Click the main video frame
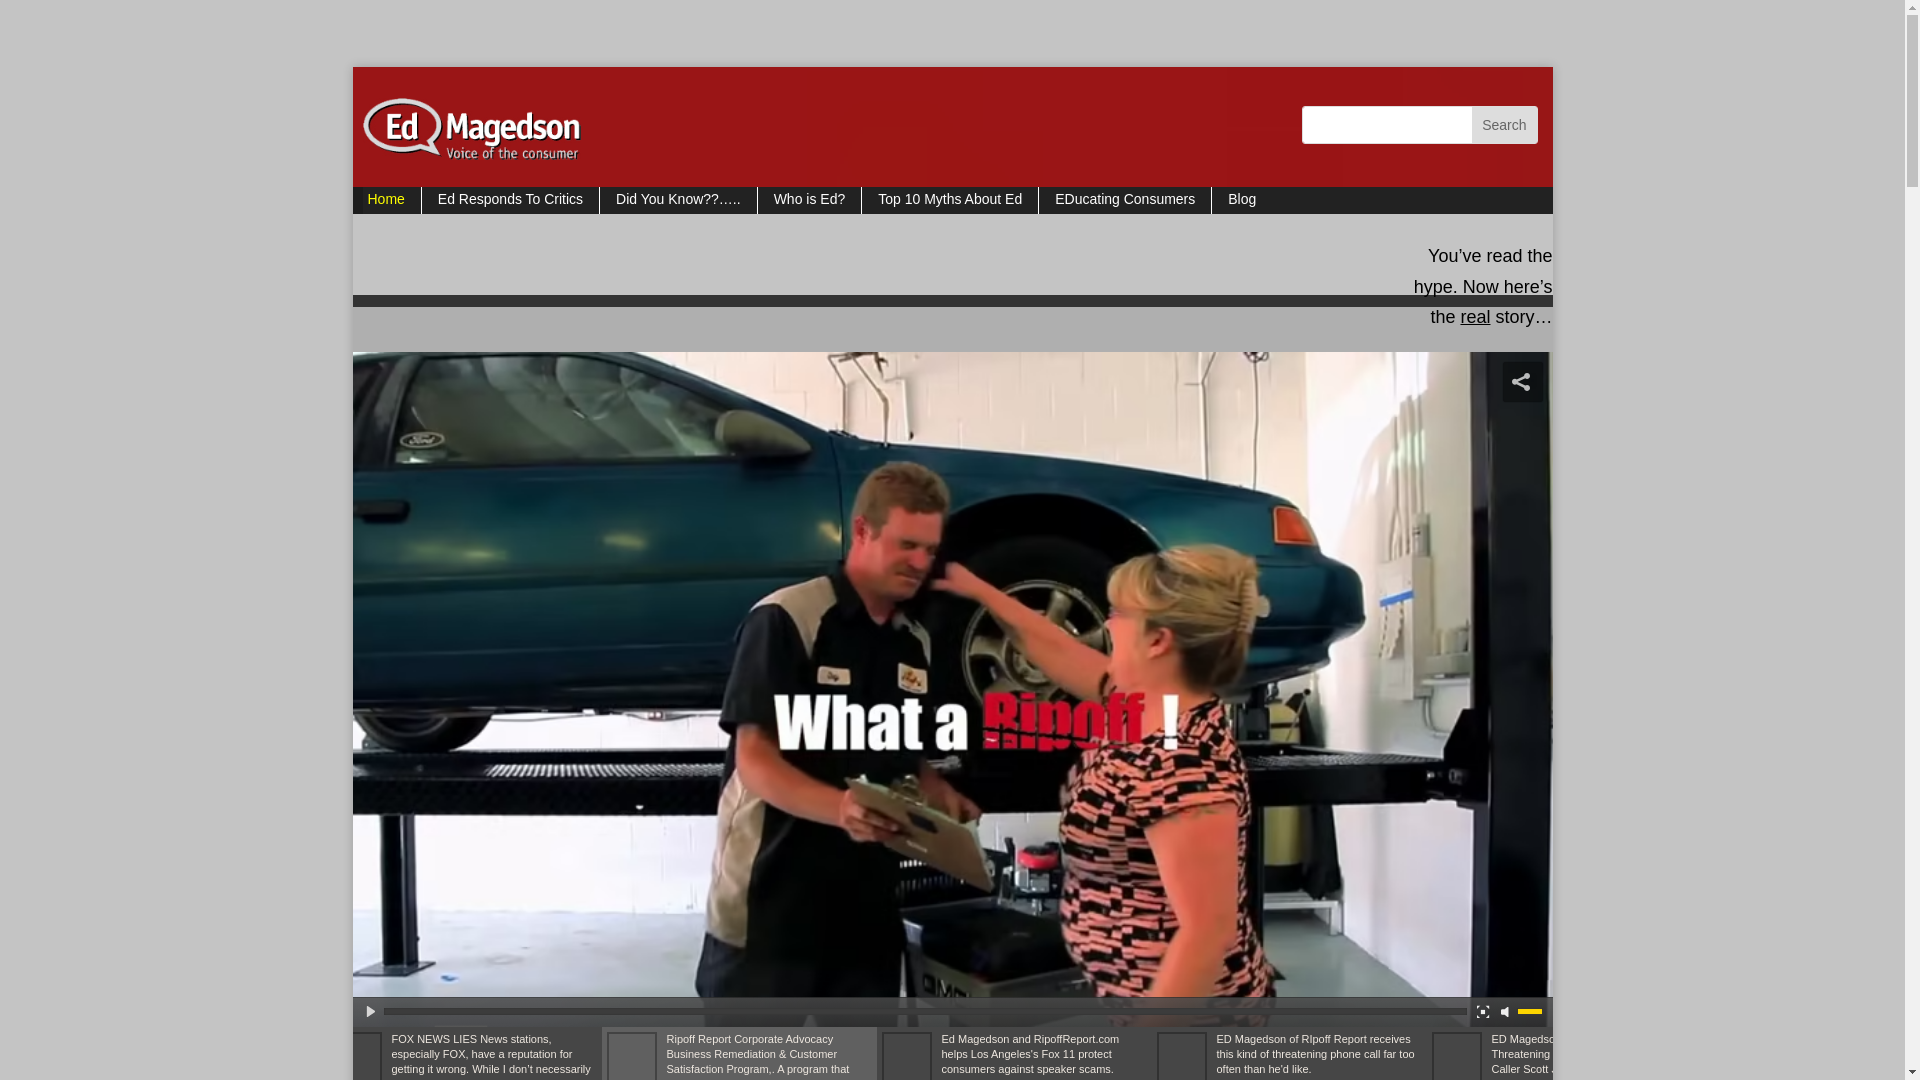This screenshot has width=1920, height=1080. [x=952, y=675]
